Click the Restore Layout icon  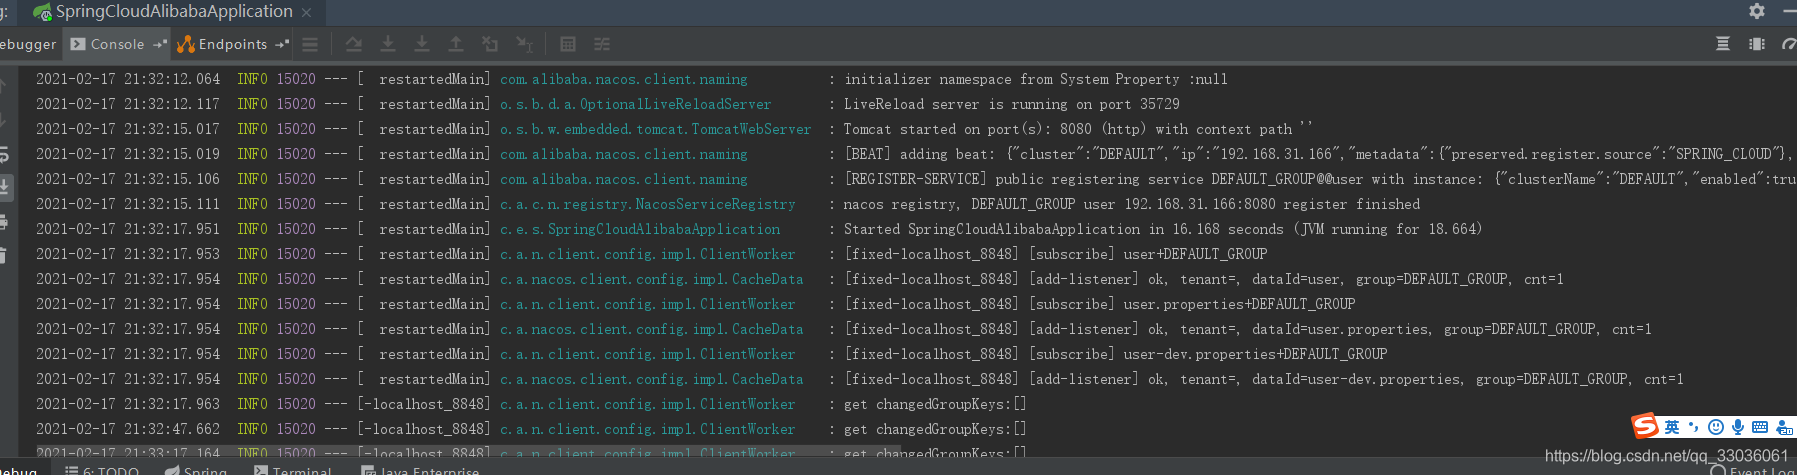tap(1723, 44)
